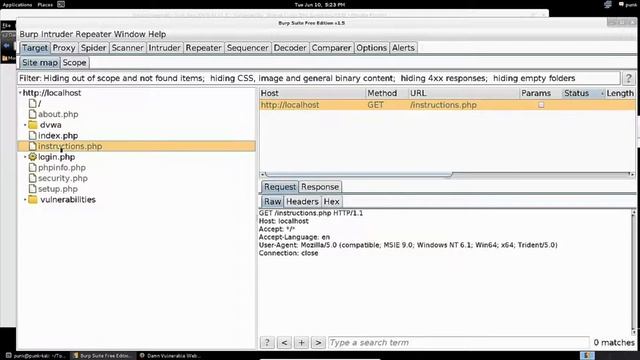Toggle the Params checkbox for instructions.php

[541, 105]
